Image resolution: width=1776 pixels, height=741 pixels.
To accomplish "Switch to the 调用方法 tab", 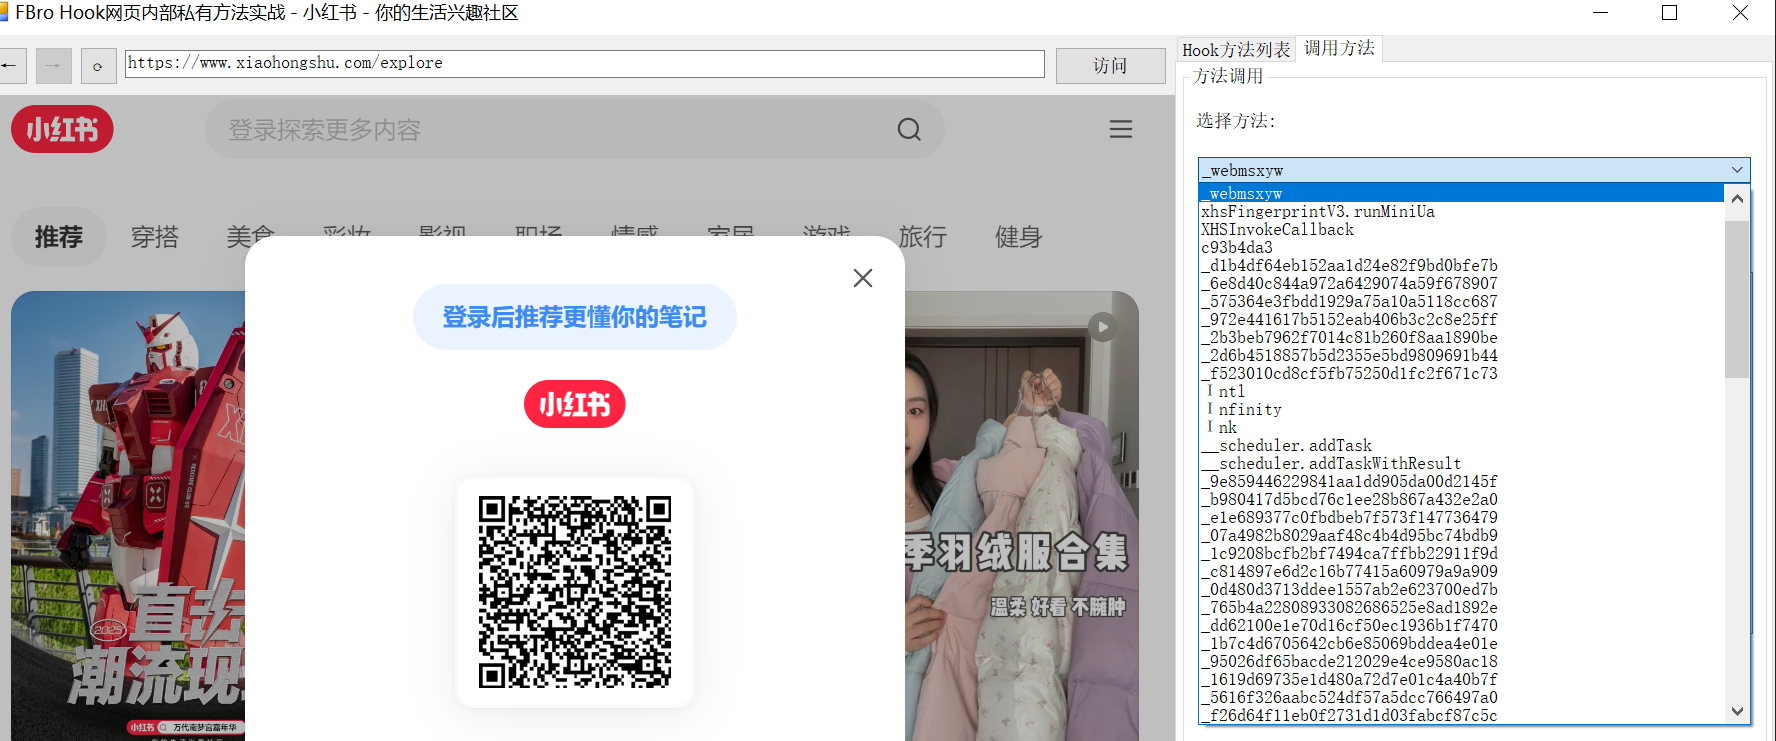I will (1339, 48).
